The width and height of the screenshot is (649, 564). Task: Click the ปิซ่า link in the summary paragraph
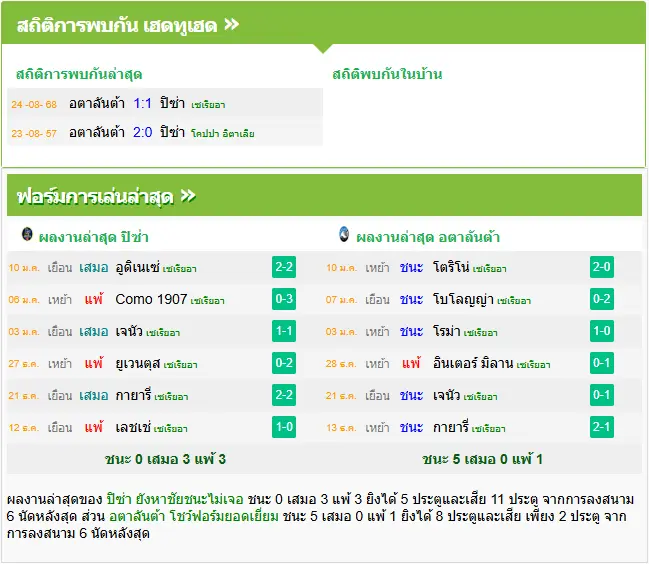pos(119,499)
